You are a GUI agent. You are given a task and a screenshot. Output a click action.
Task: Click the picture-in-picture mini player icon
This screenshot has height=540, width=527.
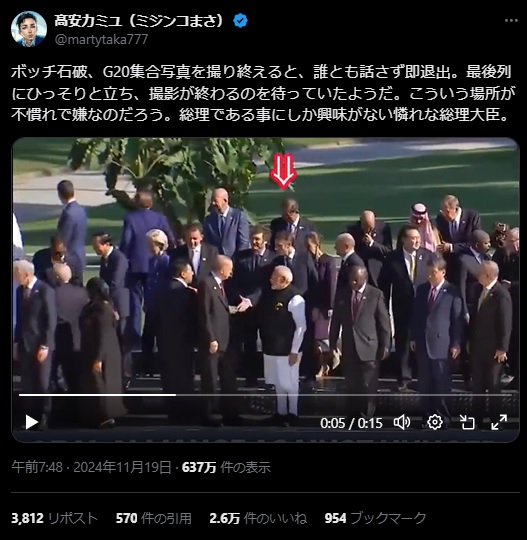click(x=467, y=422)
